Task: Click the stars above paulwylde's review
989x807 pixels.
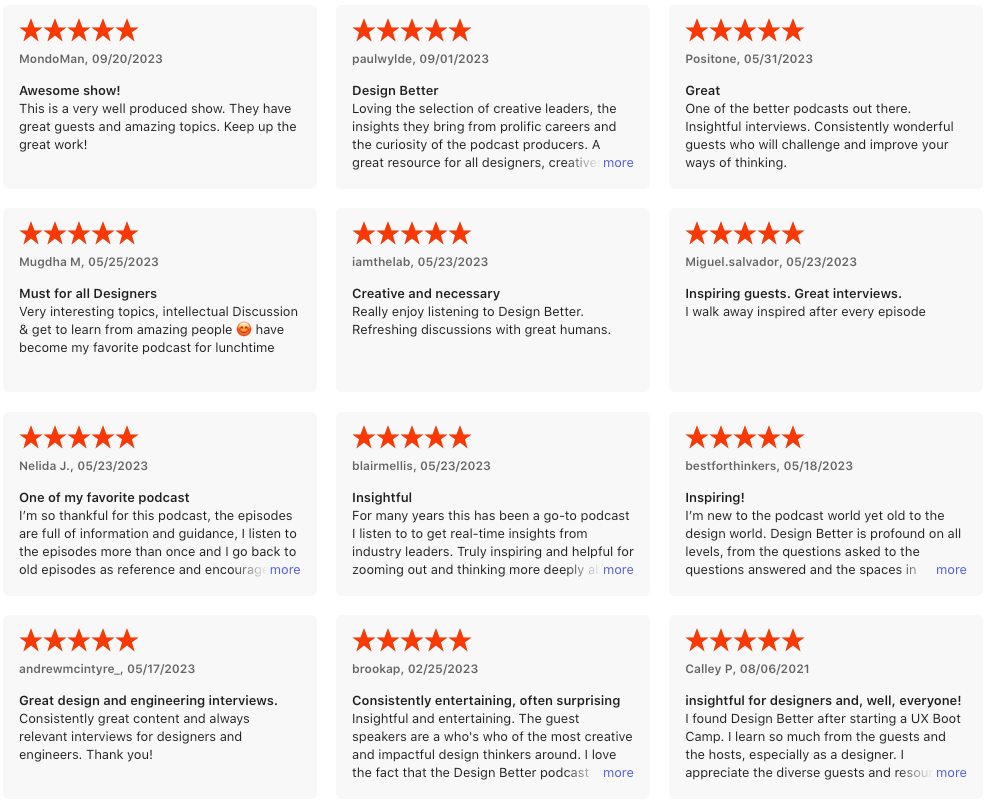Action: (411, 31)
